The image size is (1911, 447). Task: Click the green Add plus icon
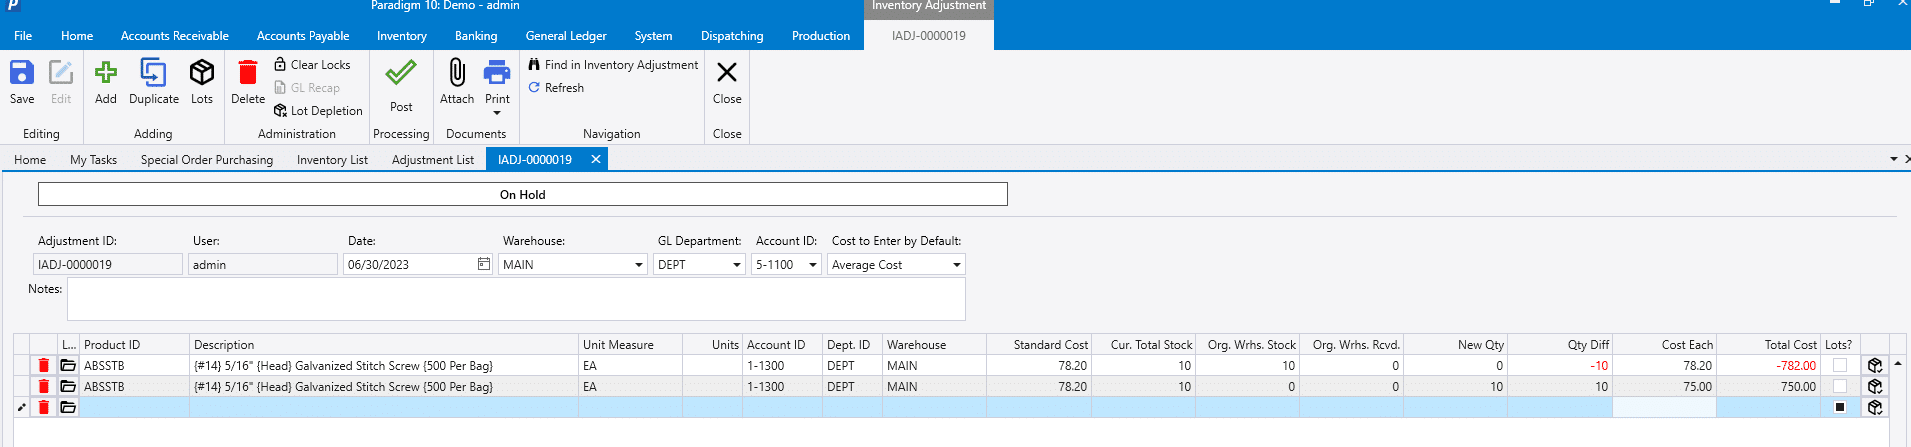[x=105, y=74]
